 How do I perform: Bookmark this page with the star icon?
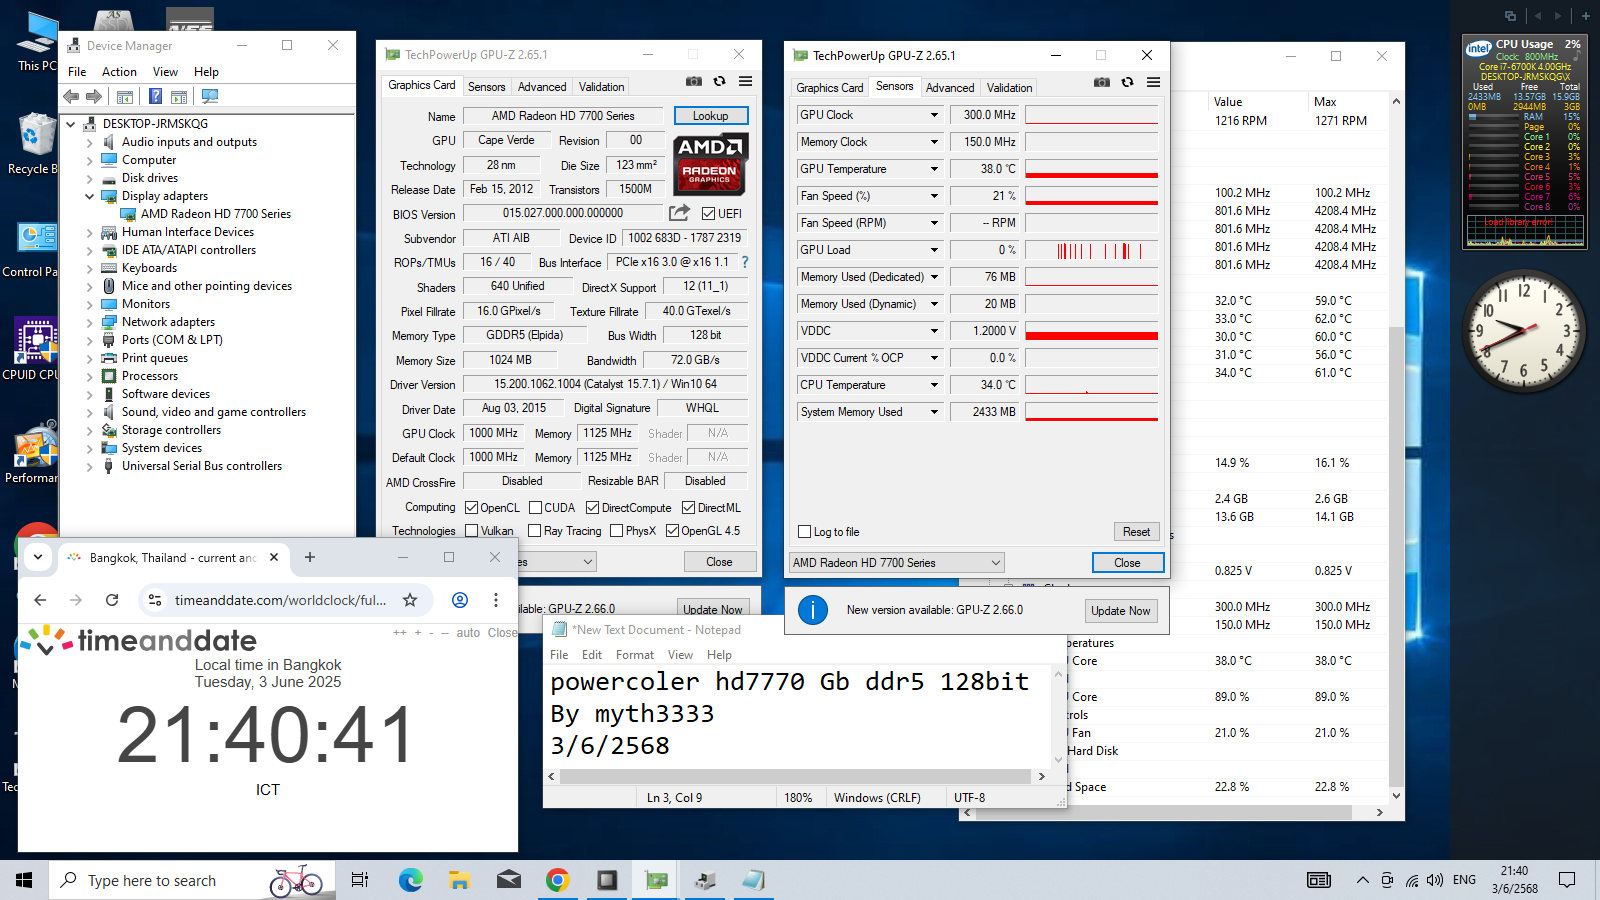point(410,600)
